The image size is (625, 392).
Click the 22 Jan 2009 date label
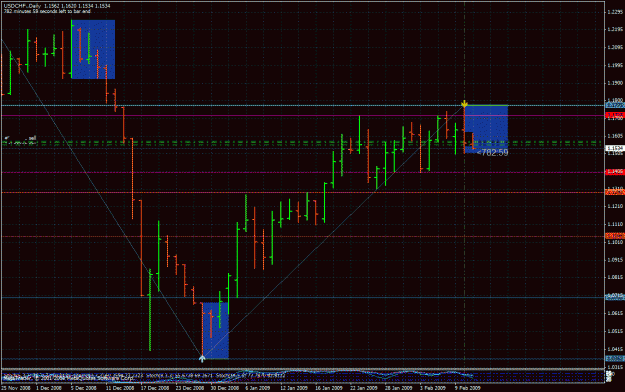[x=364, y=388]
